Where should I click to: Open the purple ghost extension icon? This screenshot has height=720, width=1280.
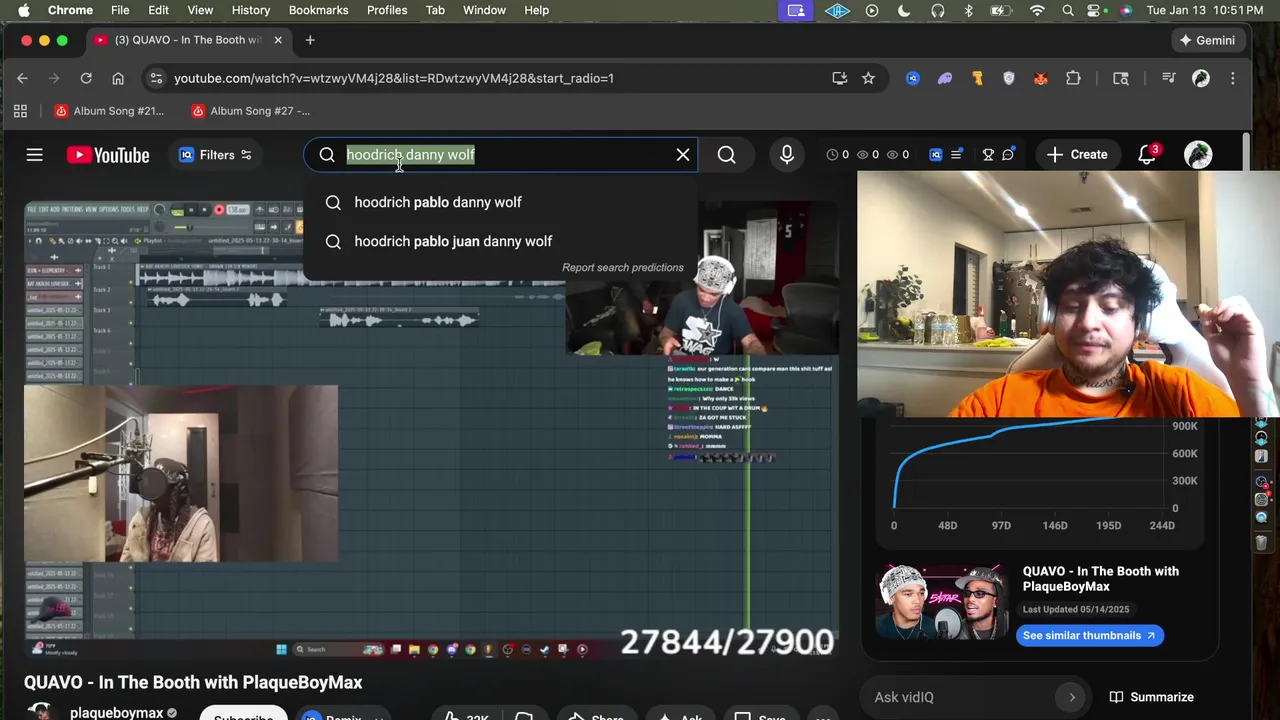pos(945,78)
